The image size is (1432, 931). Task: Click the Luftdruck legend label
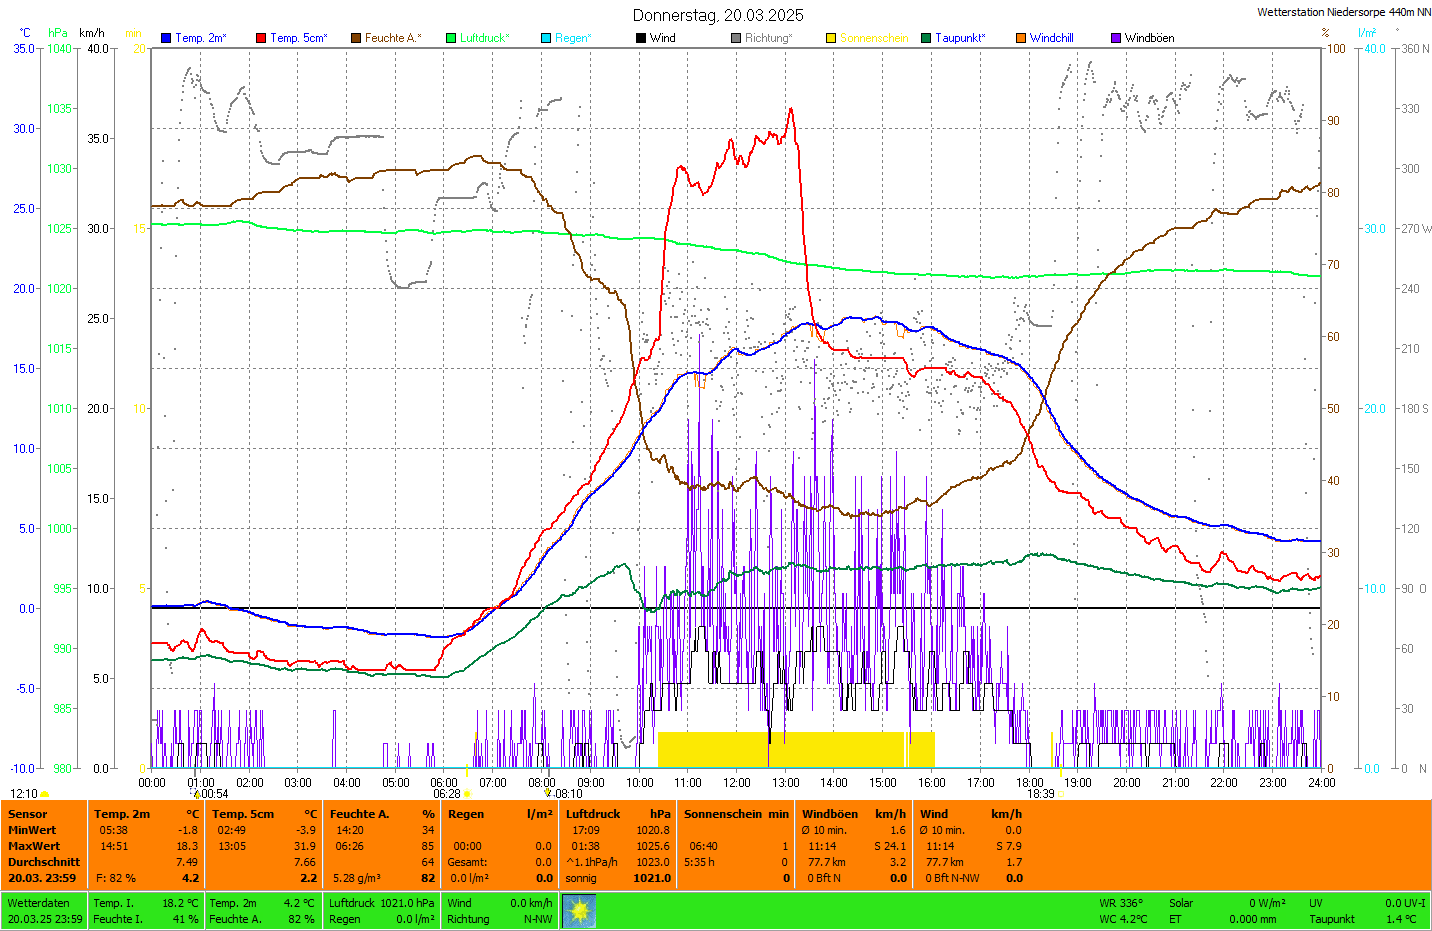click(484, 38)
